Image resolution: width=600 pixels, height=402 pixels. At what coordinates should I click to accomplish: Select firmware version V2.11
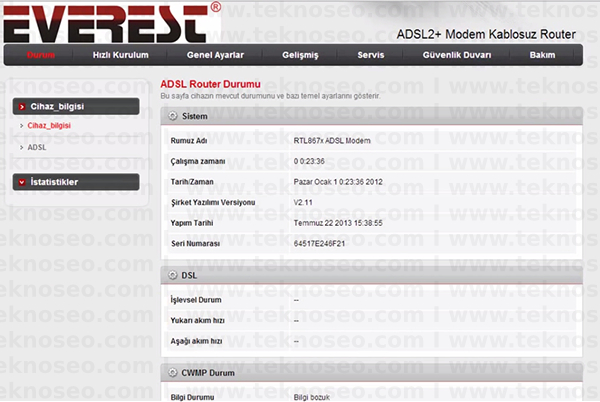tap(303, 203)
